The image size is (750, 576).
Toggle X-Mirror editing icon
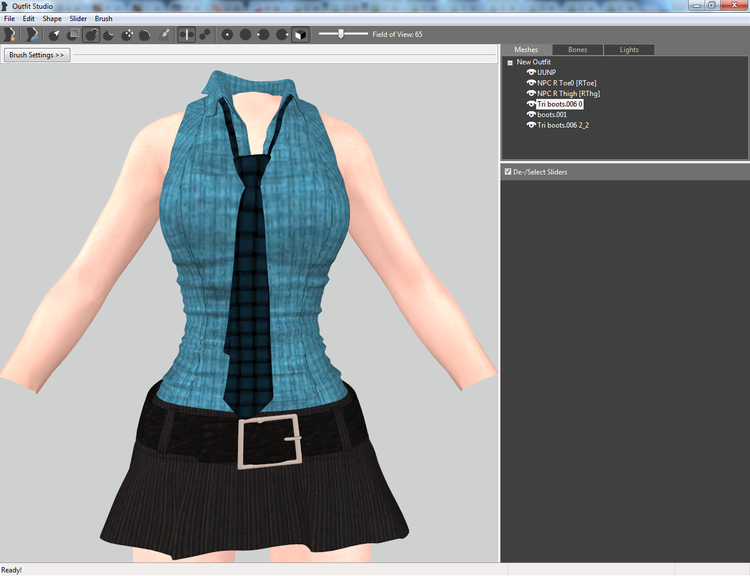click(187, 34)
